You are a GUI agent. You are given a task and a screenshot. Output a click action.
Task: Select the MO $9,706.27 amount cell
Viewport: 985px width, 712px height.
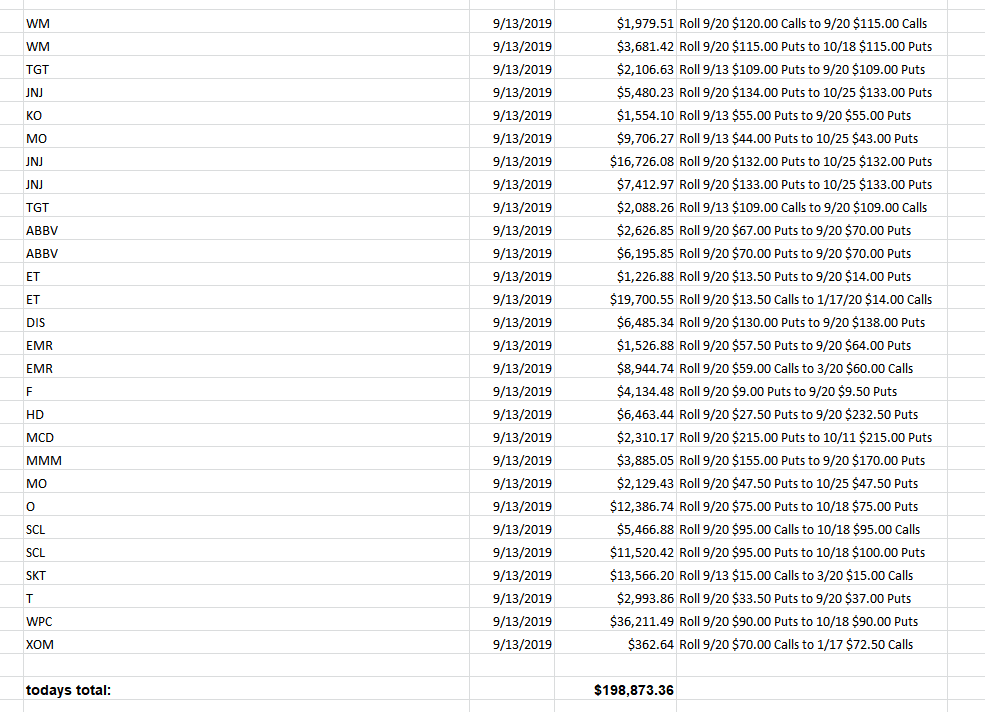pos(616,138)
